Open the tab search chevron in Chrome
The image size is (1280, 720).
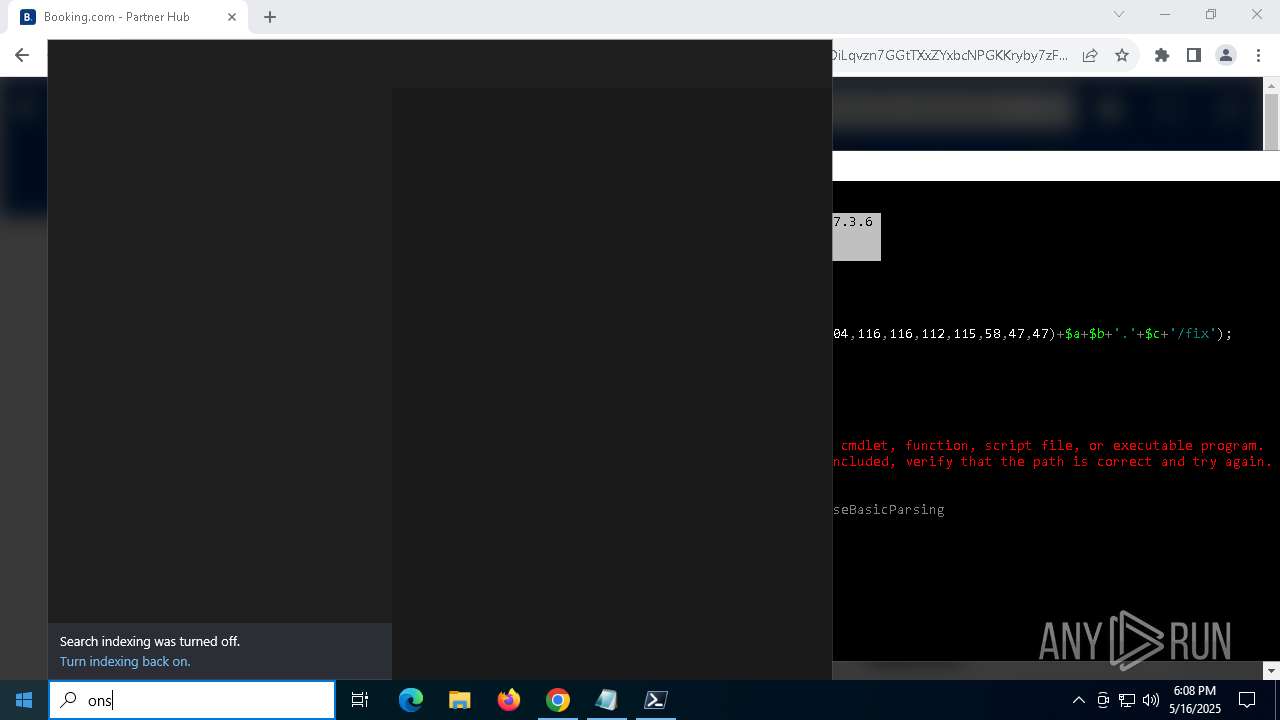point(1119,15)
